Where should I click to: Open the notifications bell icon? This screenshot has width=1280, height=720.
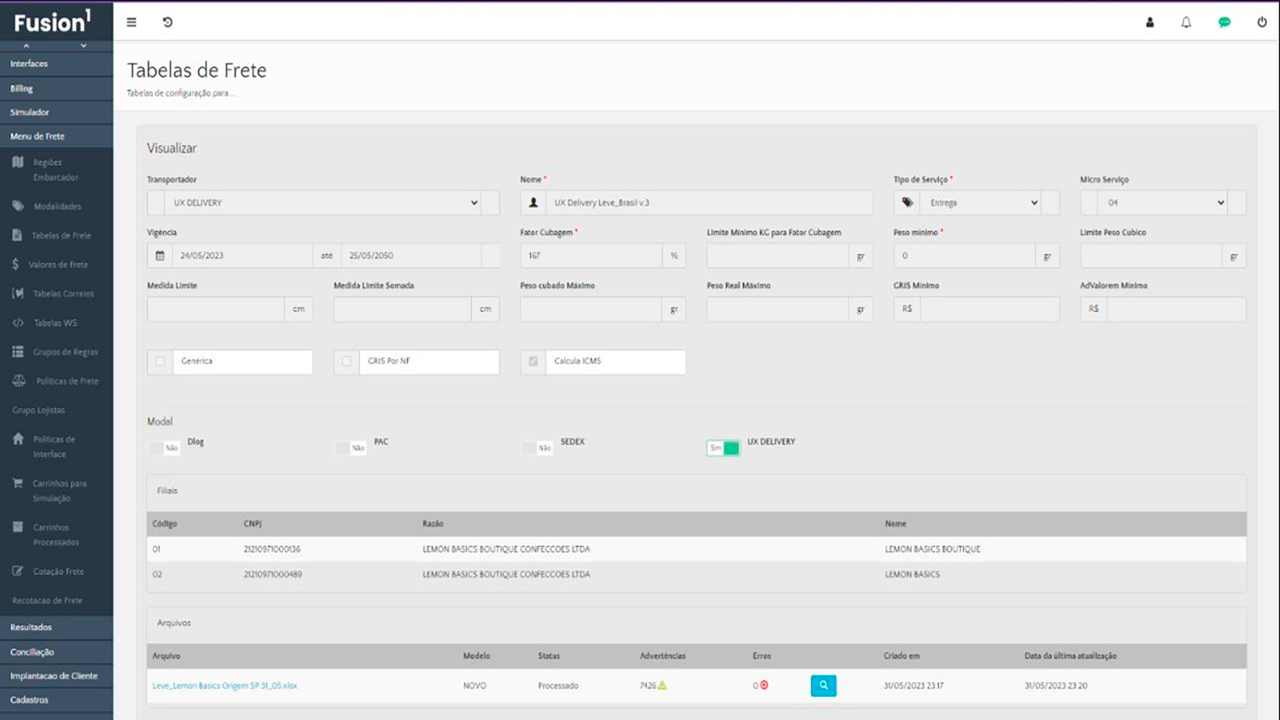(1186, 22)
